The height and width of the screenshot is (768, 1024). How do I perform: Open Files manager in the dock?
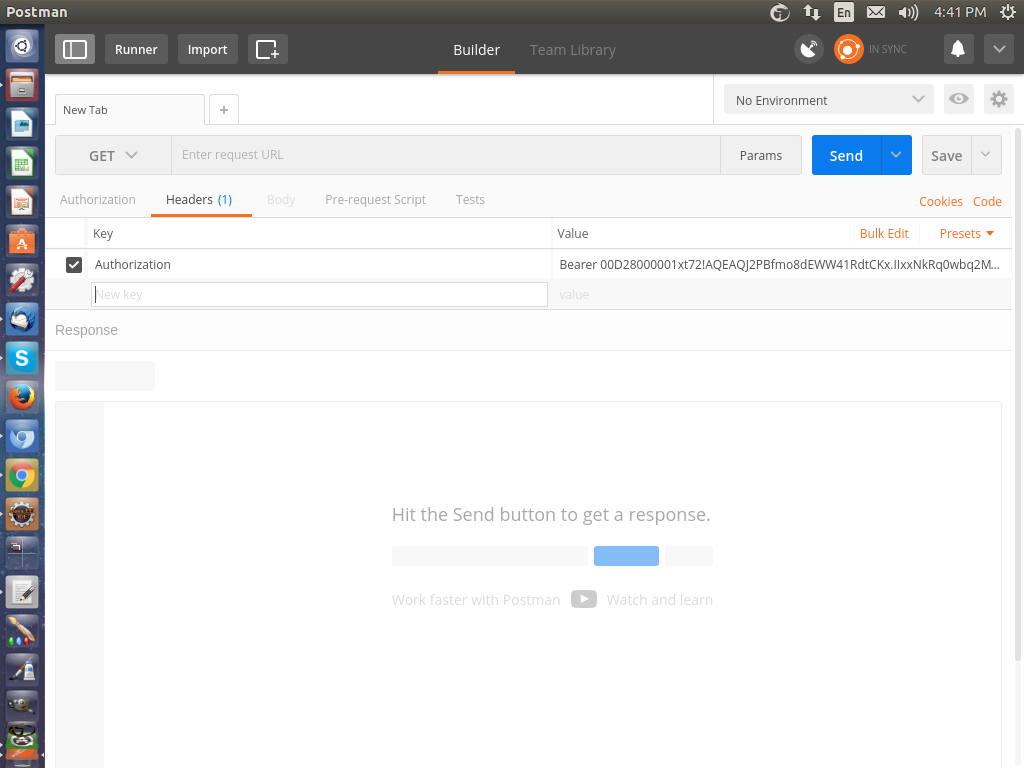(22, 86)
